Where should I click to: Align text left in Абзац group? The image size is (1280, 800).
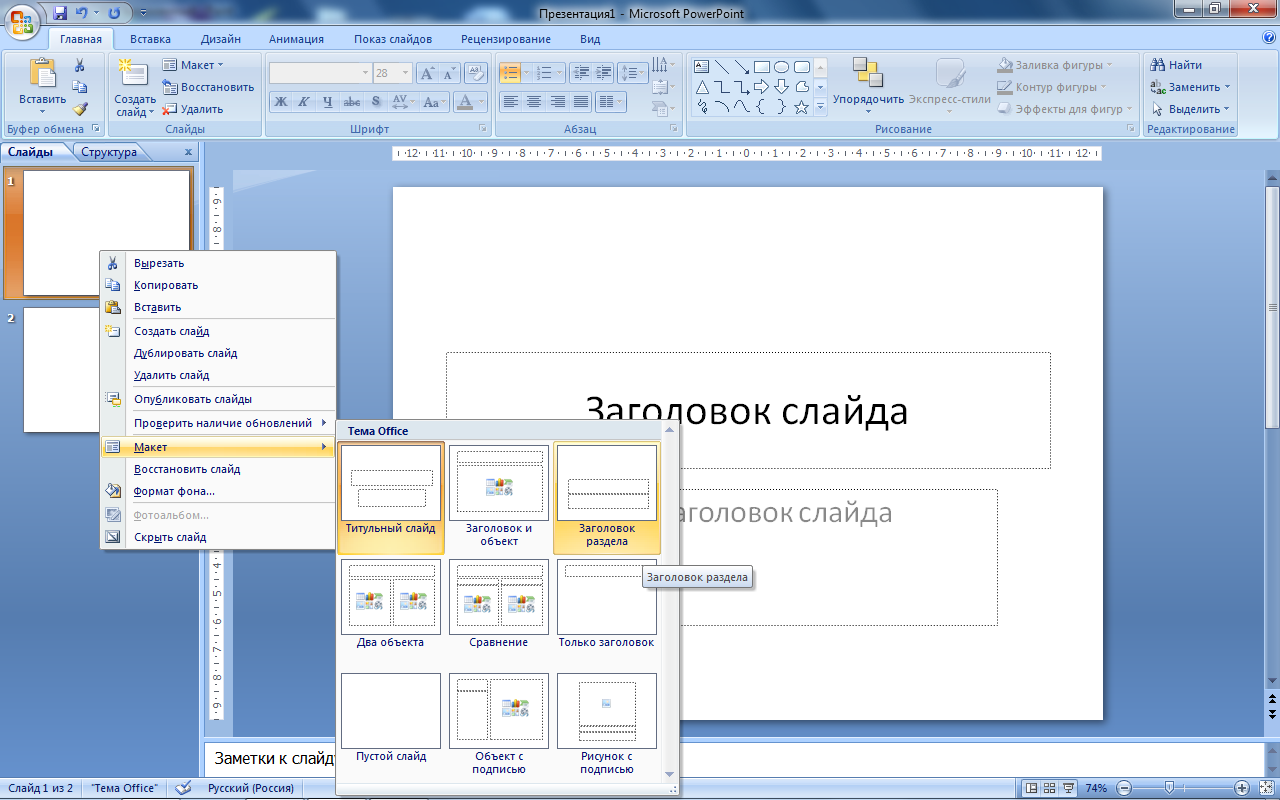pyautogui.click(x=511, y=101)
